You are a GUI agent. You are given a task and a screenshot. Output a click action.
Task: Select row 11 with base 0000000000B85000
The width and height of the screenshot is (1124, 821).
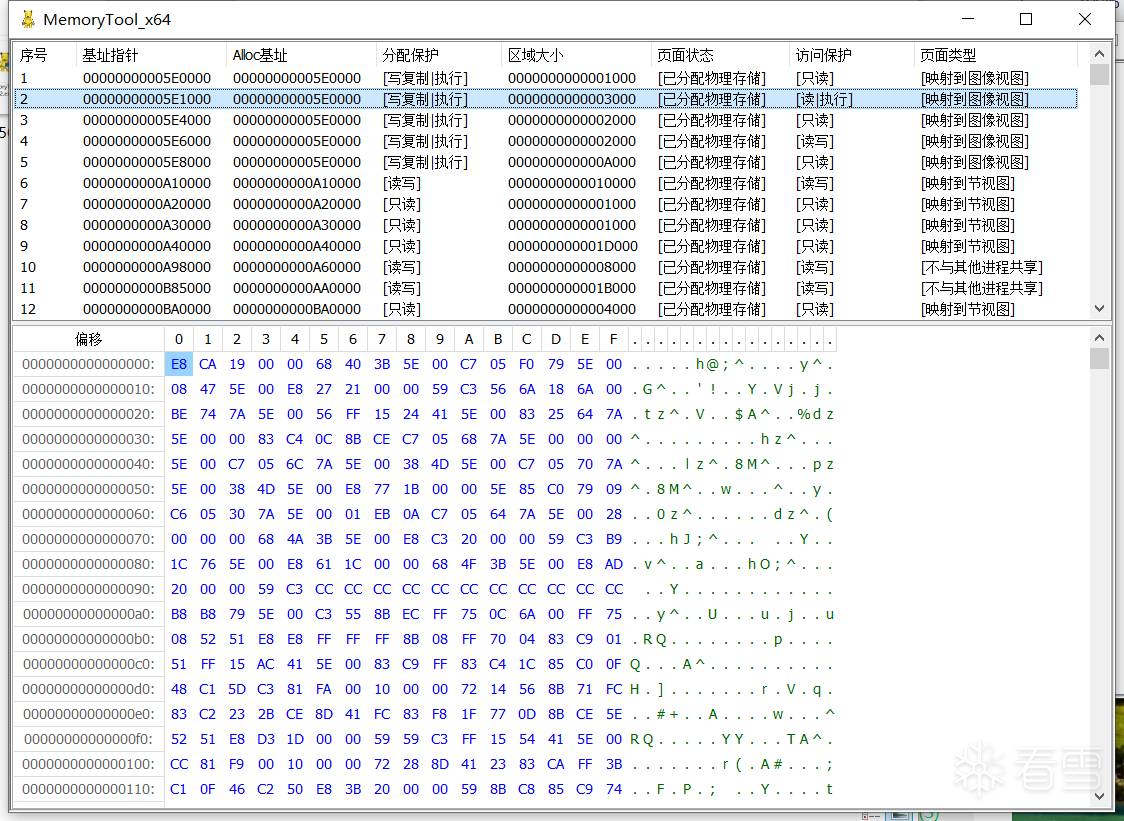tap(546, 288)
